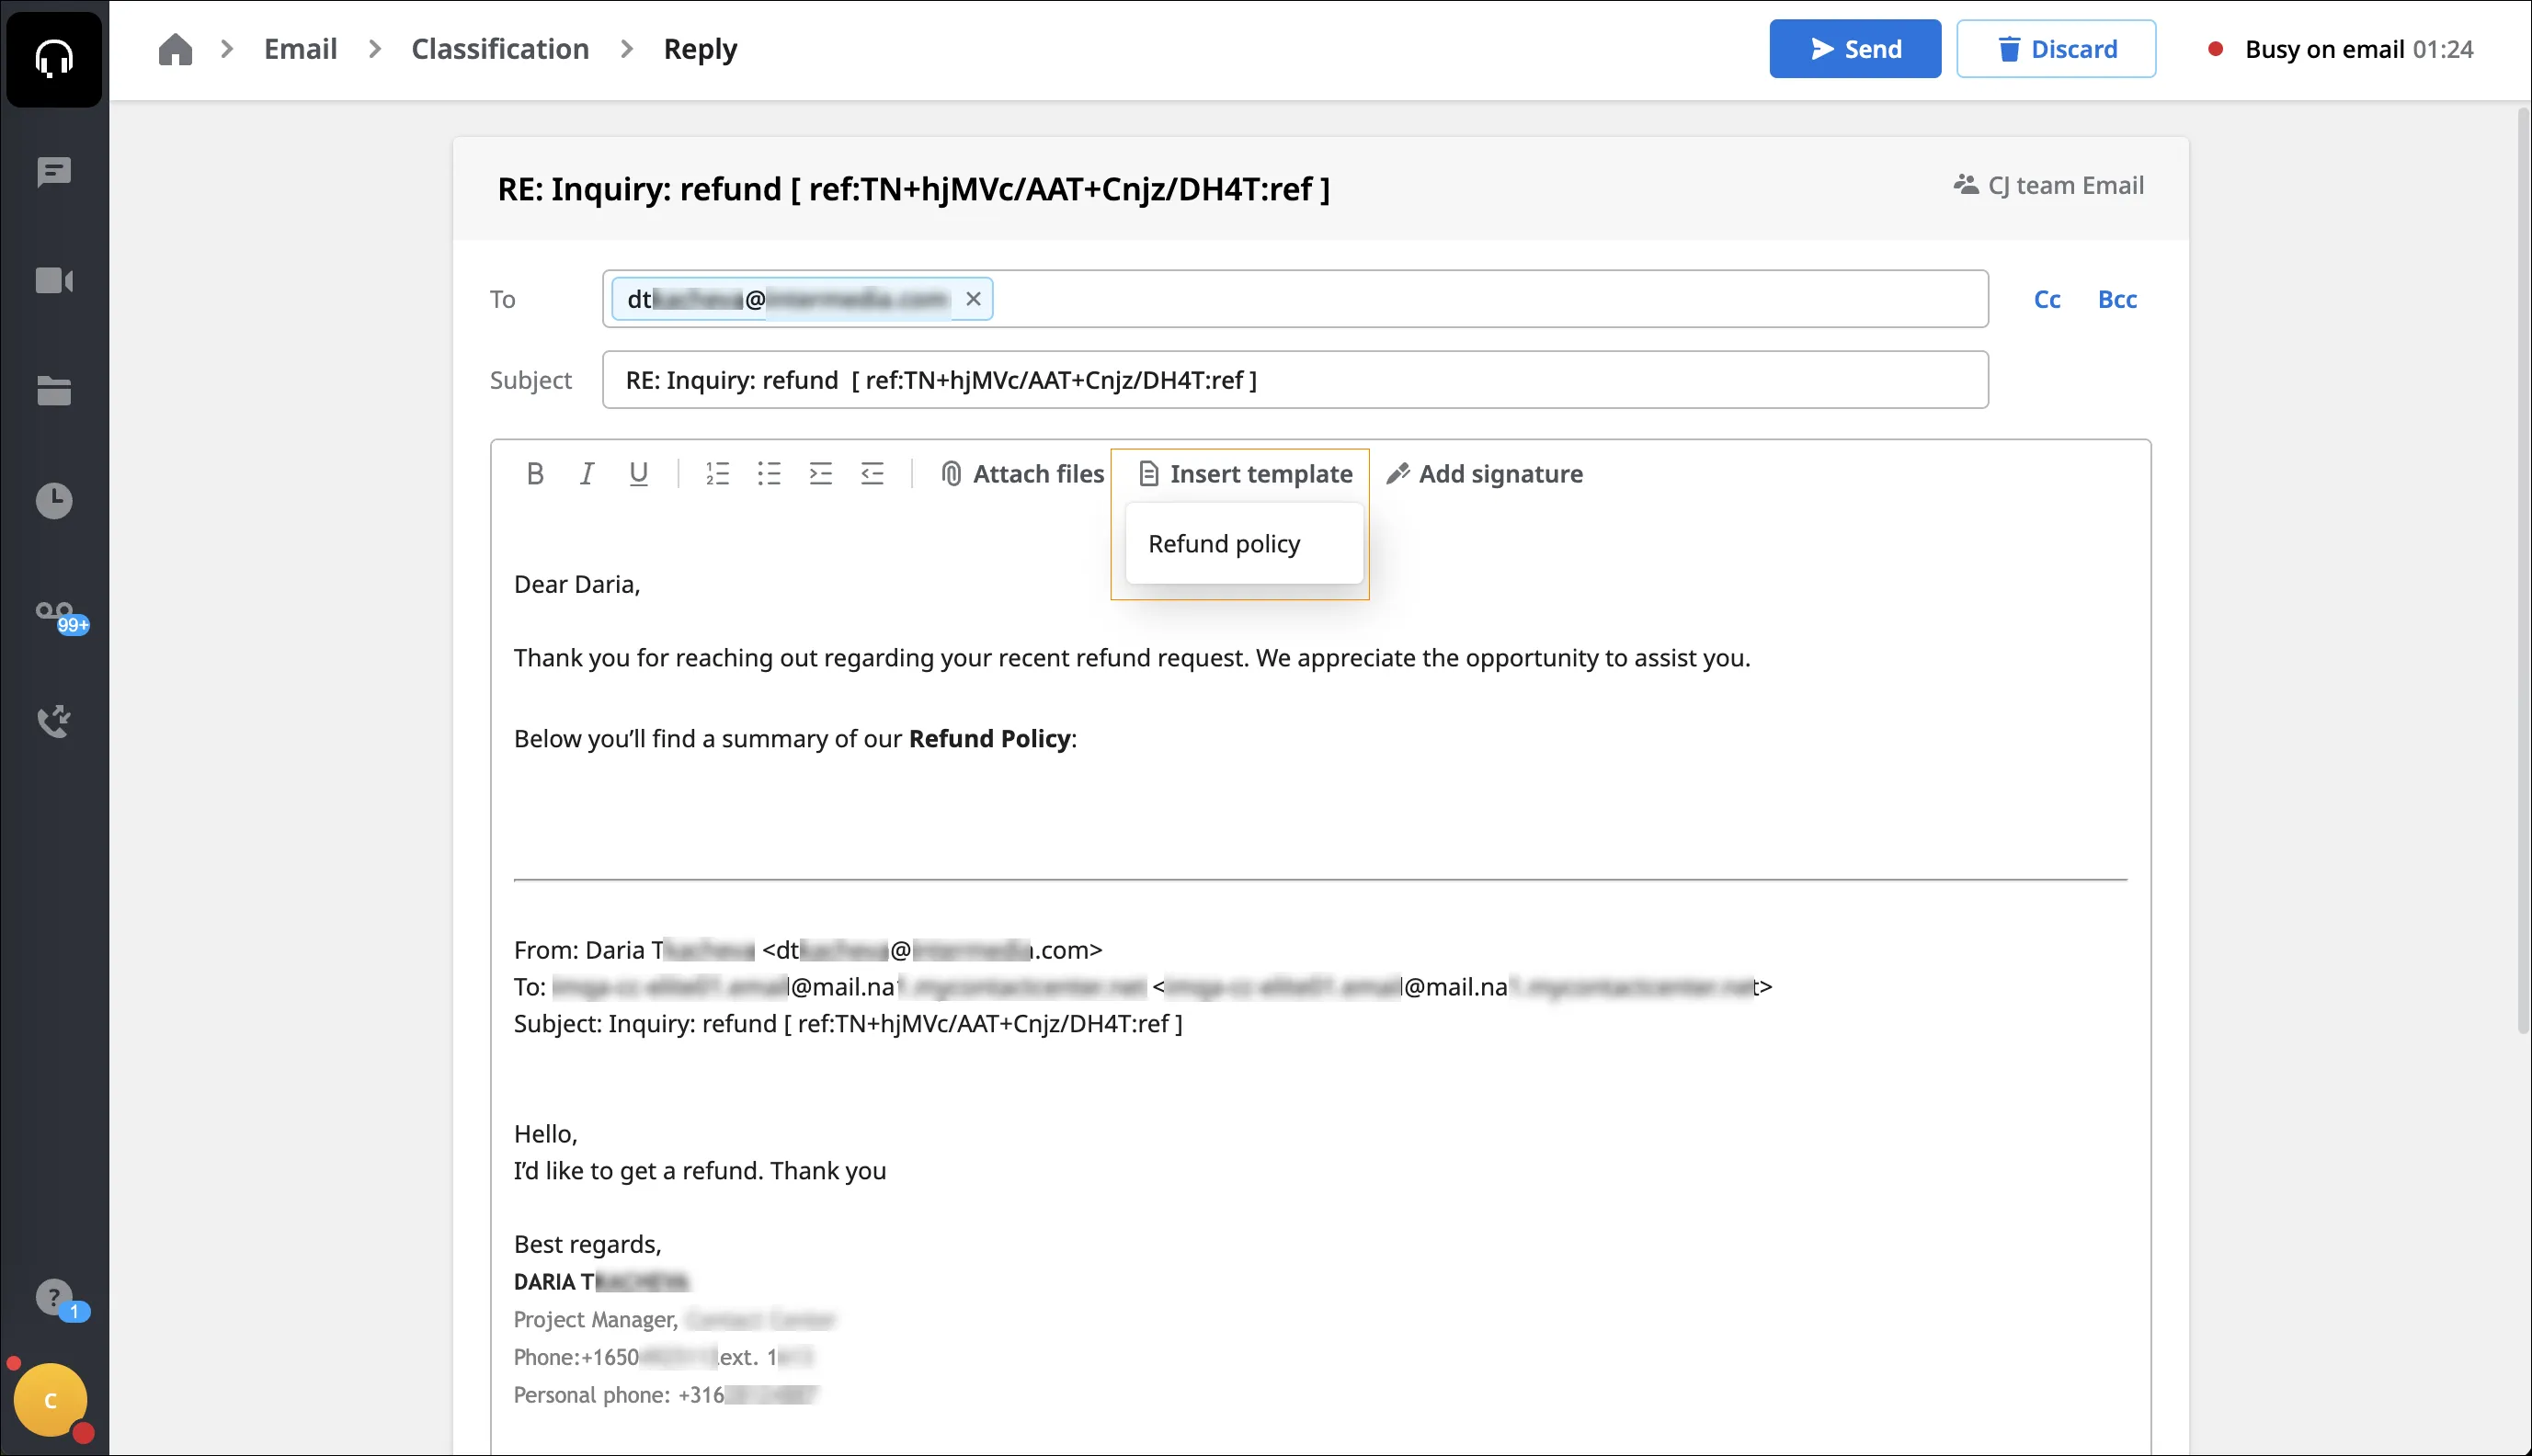Open the Insert template dropdown
This screenshot has height=1456, width=2532.
(x=1245, y=474)
